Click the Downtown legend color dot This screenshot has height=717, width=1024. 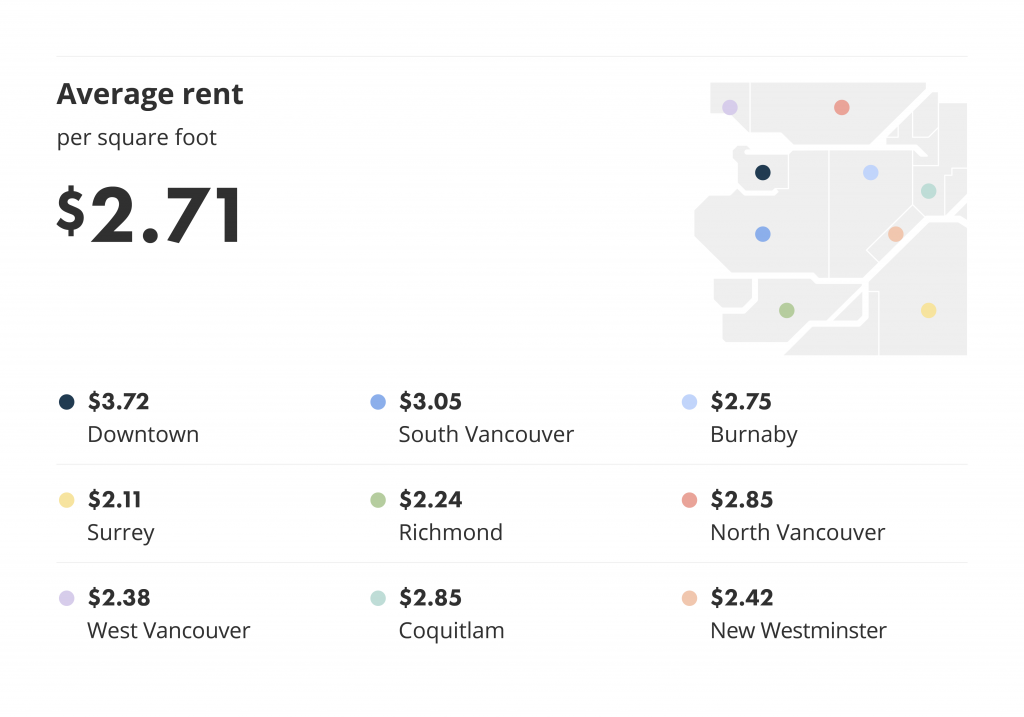click(x=67, y=402)
